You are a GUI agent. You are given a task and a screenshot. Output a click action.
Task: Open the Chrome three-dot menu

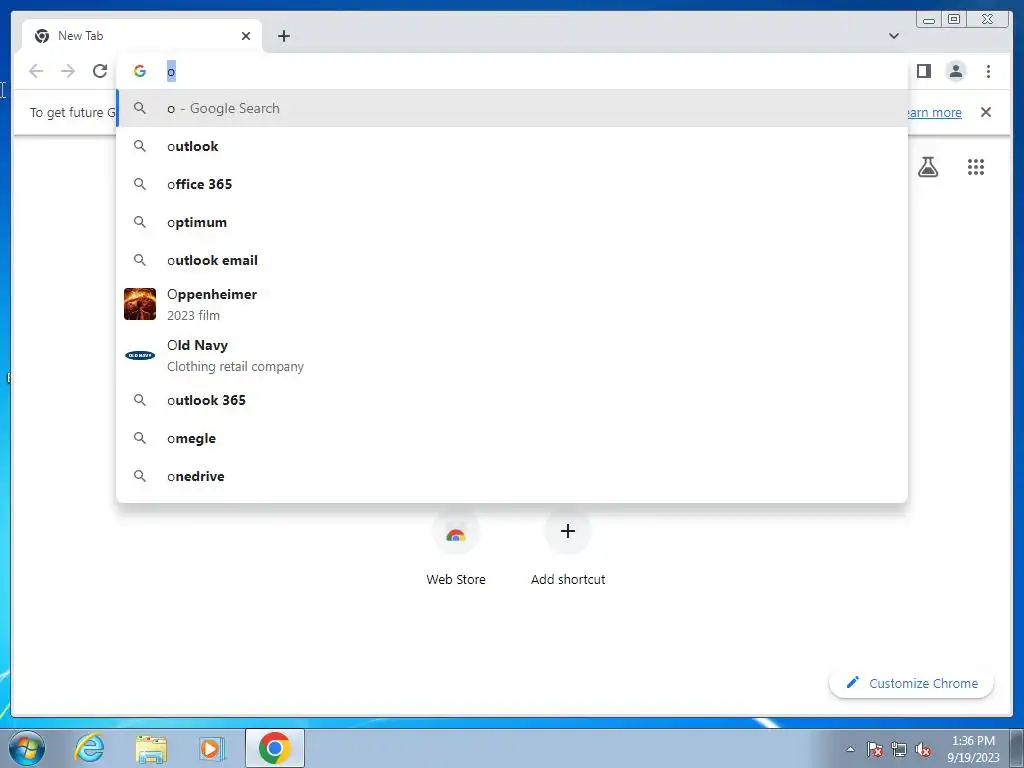[988, 71]
